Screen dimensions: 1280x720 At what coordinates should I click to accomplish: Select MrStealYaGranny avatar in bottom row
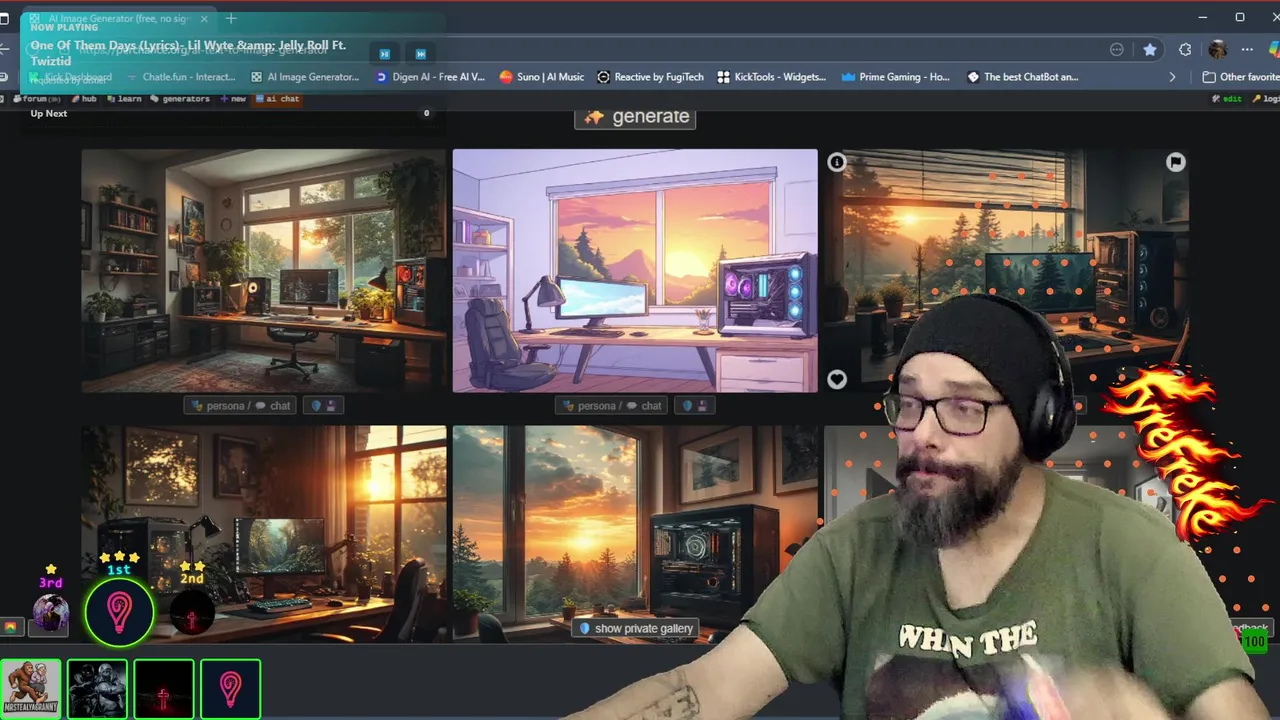click(x=31, y=689)
